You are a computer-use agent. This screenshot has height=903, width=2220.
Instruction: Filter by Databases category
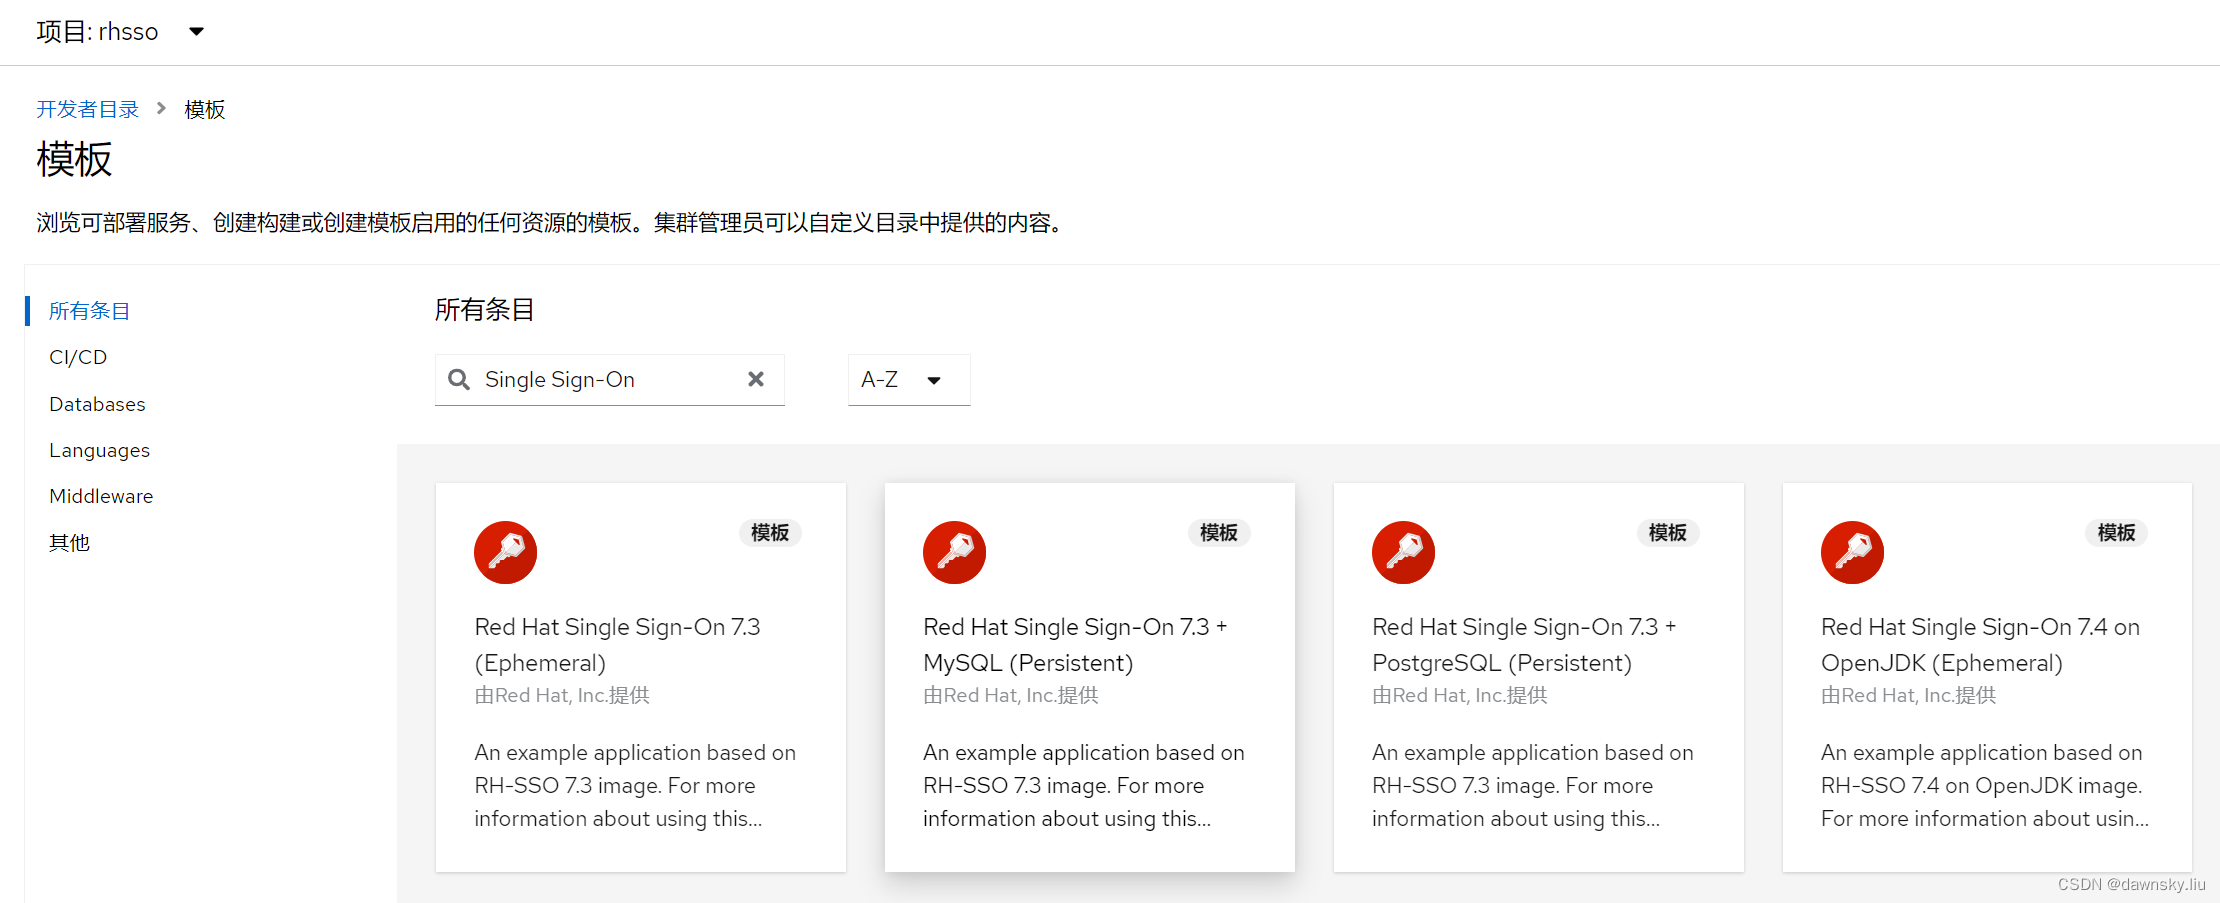pos(97,404)
